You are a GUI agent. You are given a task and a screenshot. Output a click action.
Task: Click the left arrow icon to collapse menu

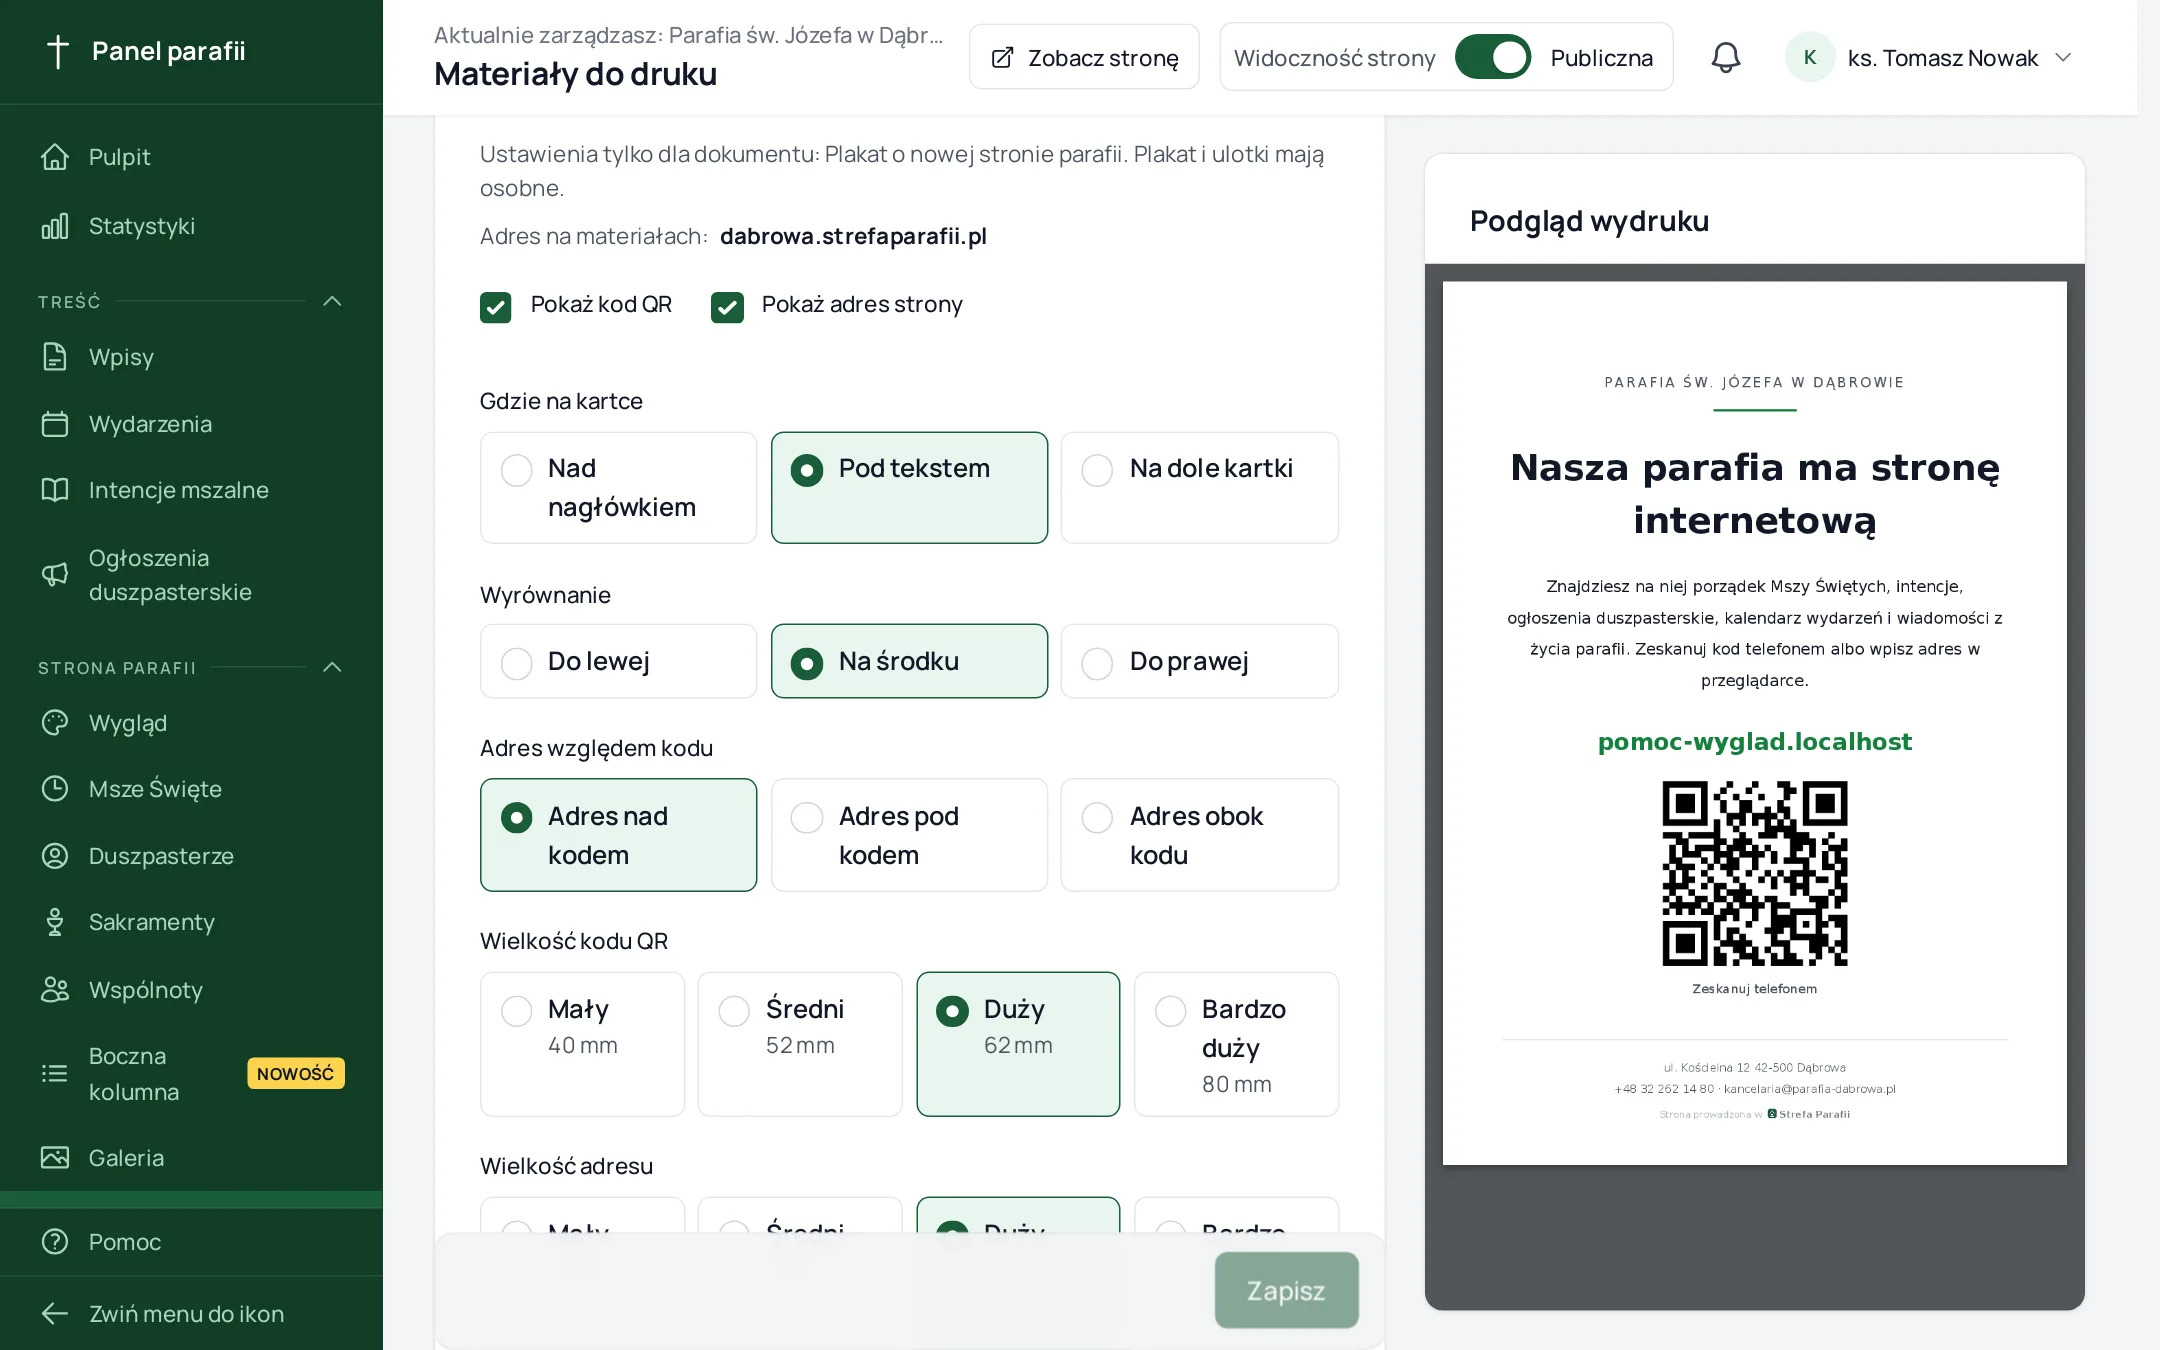pos(55,1314)
